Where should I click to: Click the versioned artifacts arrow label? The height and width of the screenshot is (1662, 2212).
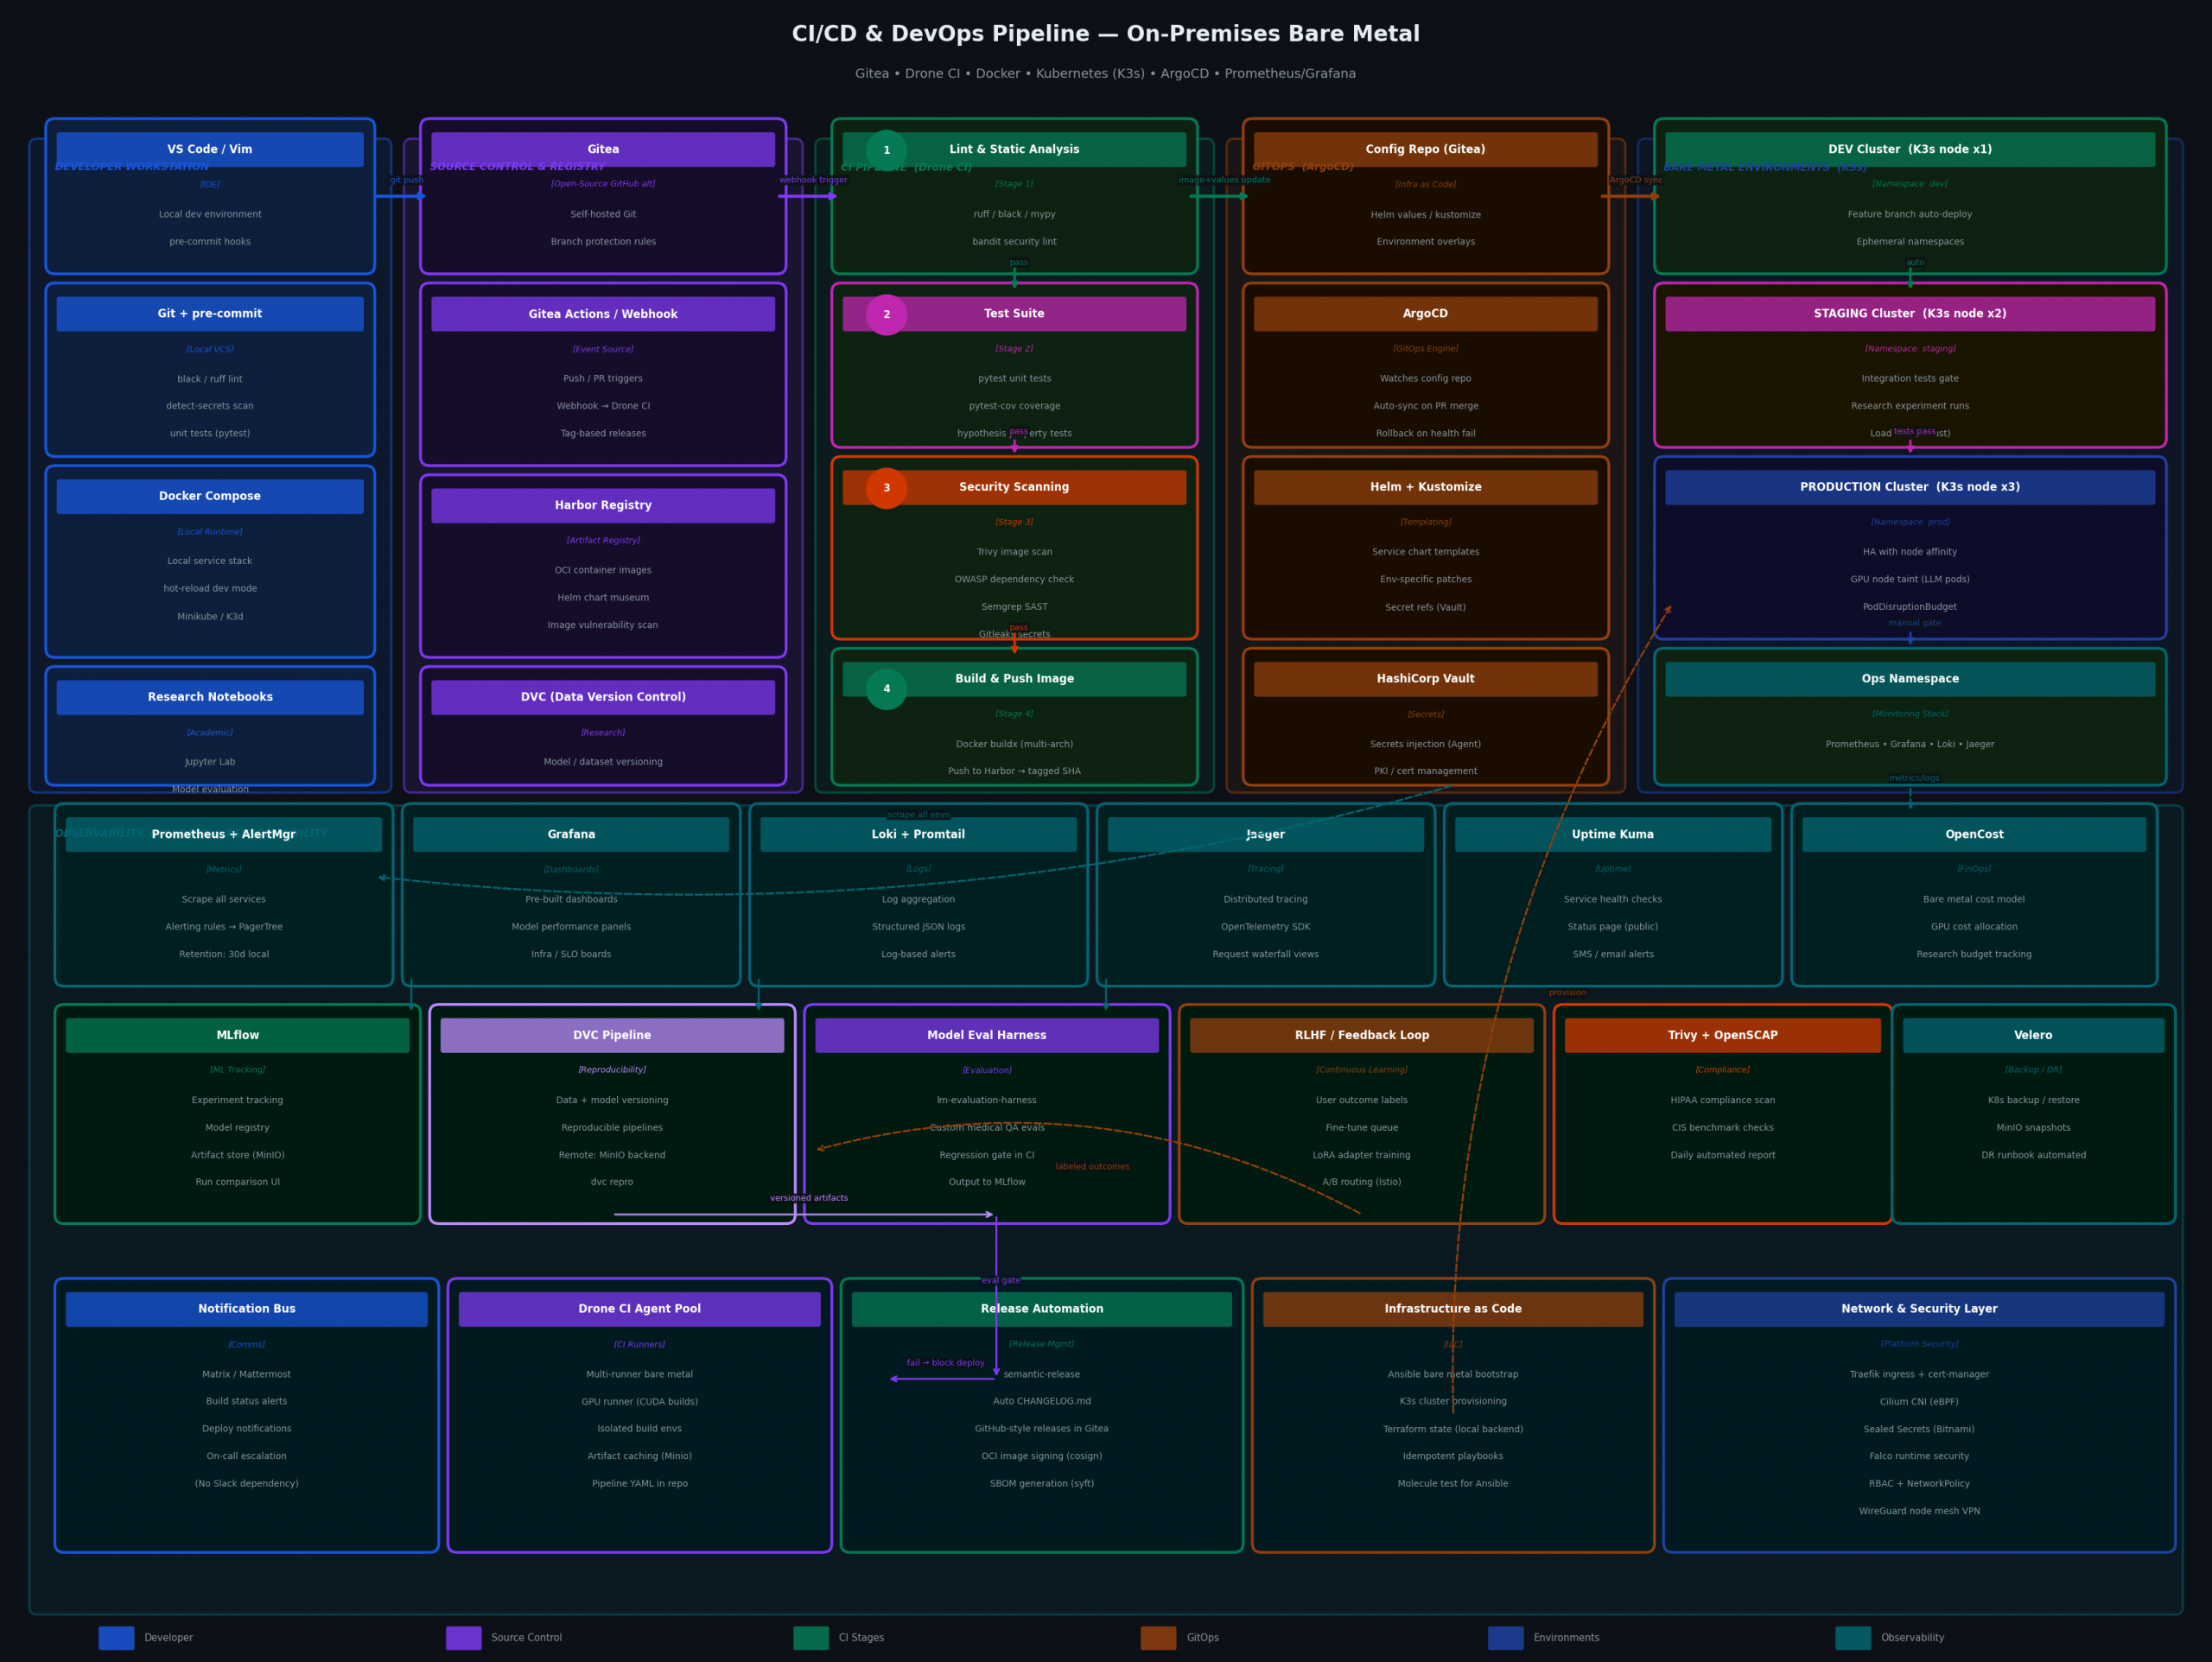tap(808, 1198)
